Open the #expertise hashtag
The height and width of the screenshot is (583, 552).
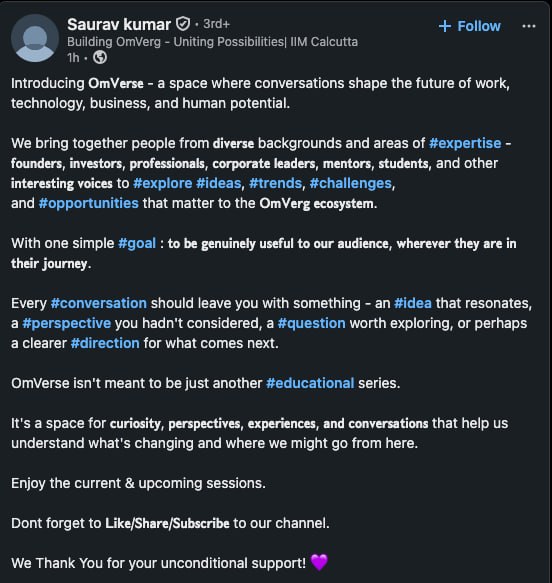coord(465,143)
